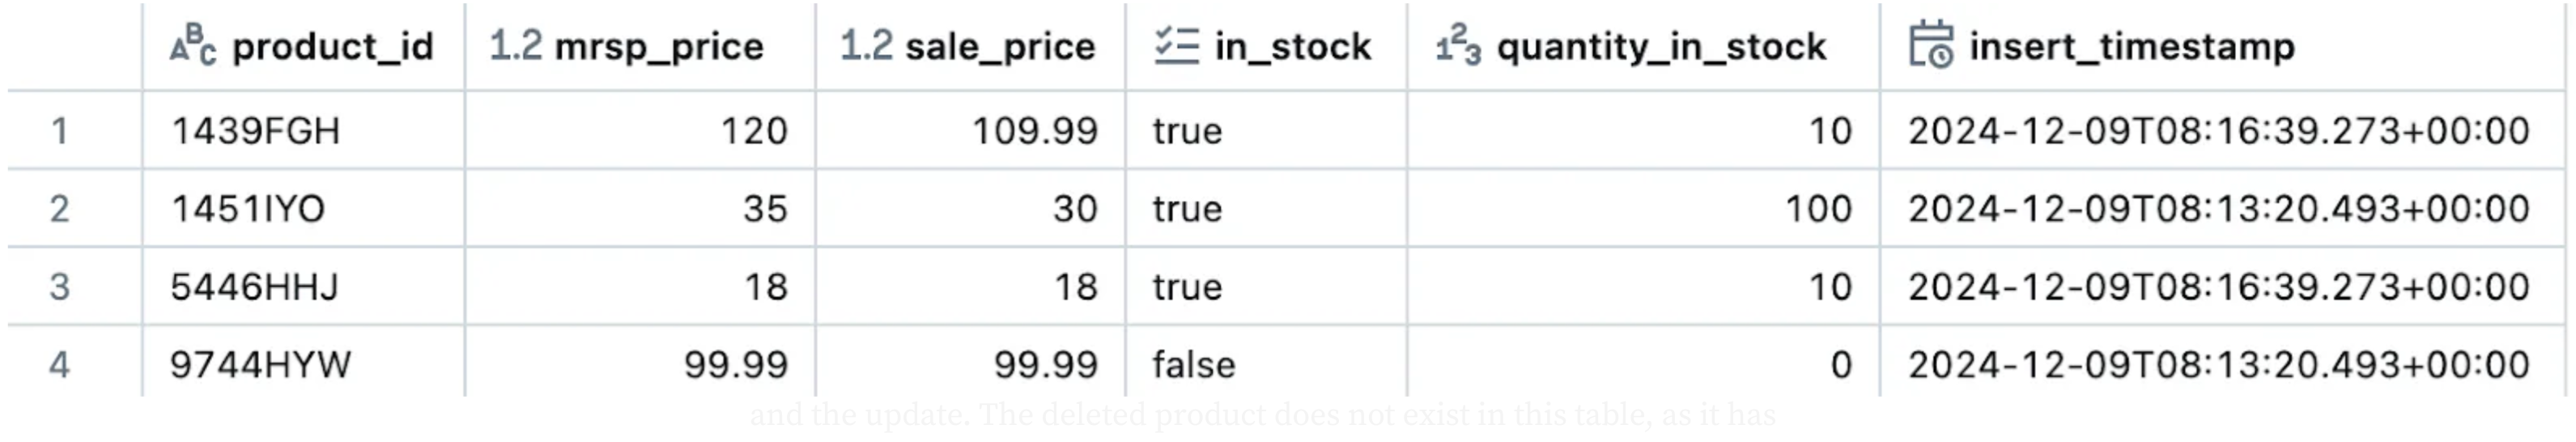
Task: Click product ID 5446HHJ cell
Action: click(255, 287)
